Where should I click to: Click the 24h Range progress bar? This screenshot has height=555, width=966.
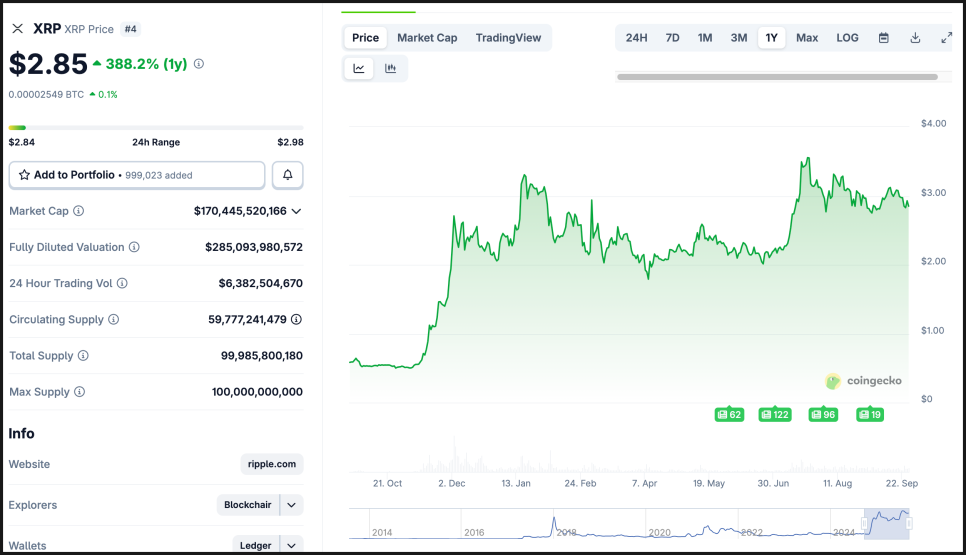pyautogui.click(x=156, y=128)
